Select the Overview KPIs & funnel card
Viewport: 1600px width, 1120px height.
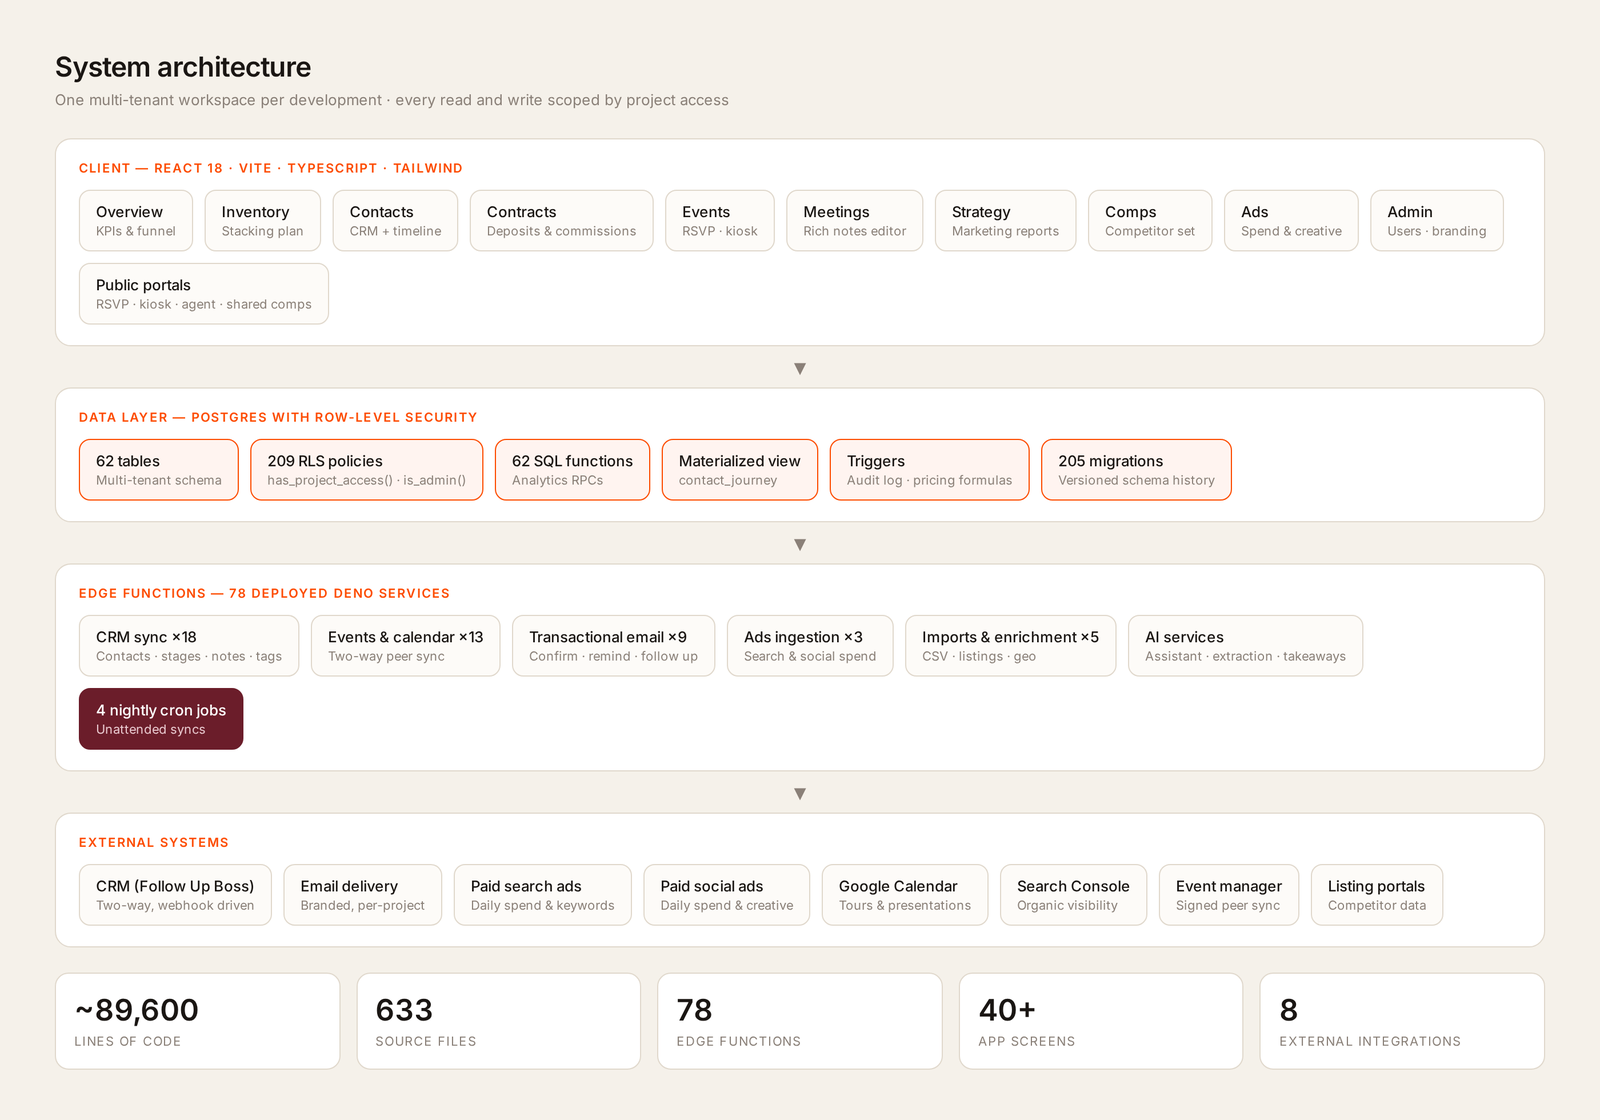[x=136, y=221]
